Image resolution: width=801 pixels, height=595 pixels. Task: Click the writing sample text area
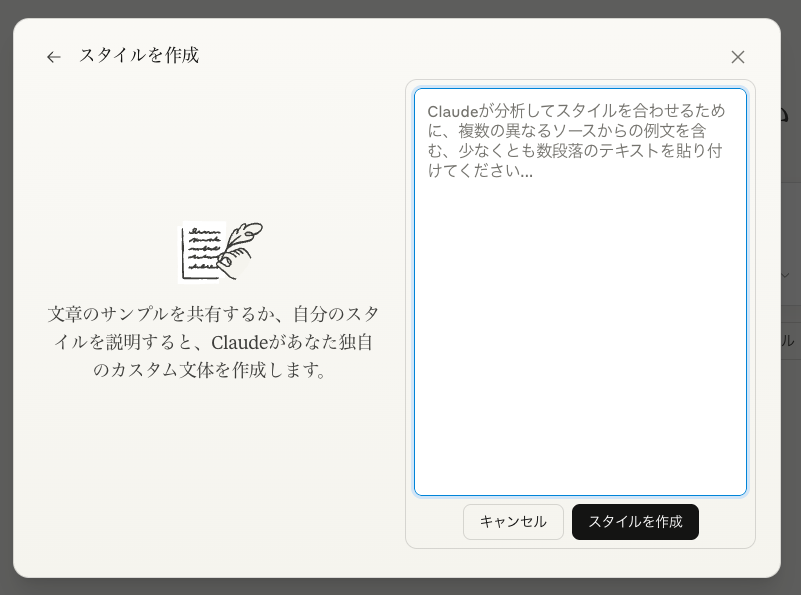(x=580, y=292)
